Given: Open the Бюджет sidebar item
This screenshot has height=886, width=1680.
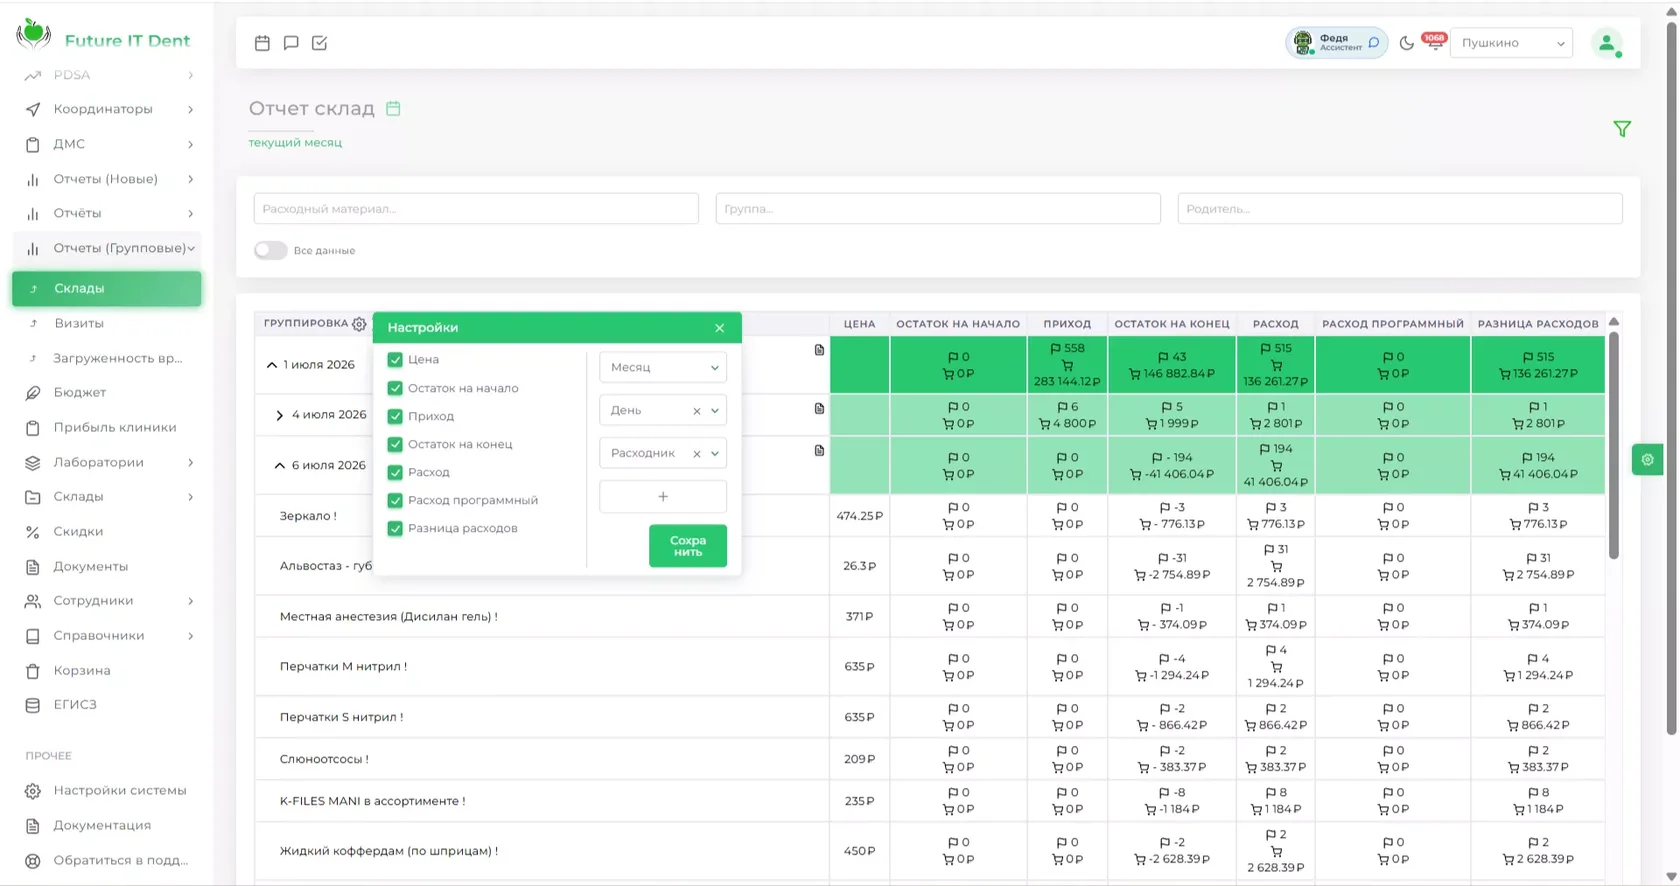Looking at the screenshot, I should pos(80,392).
